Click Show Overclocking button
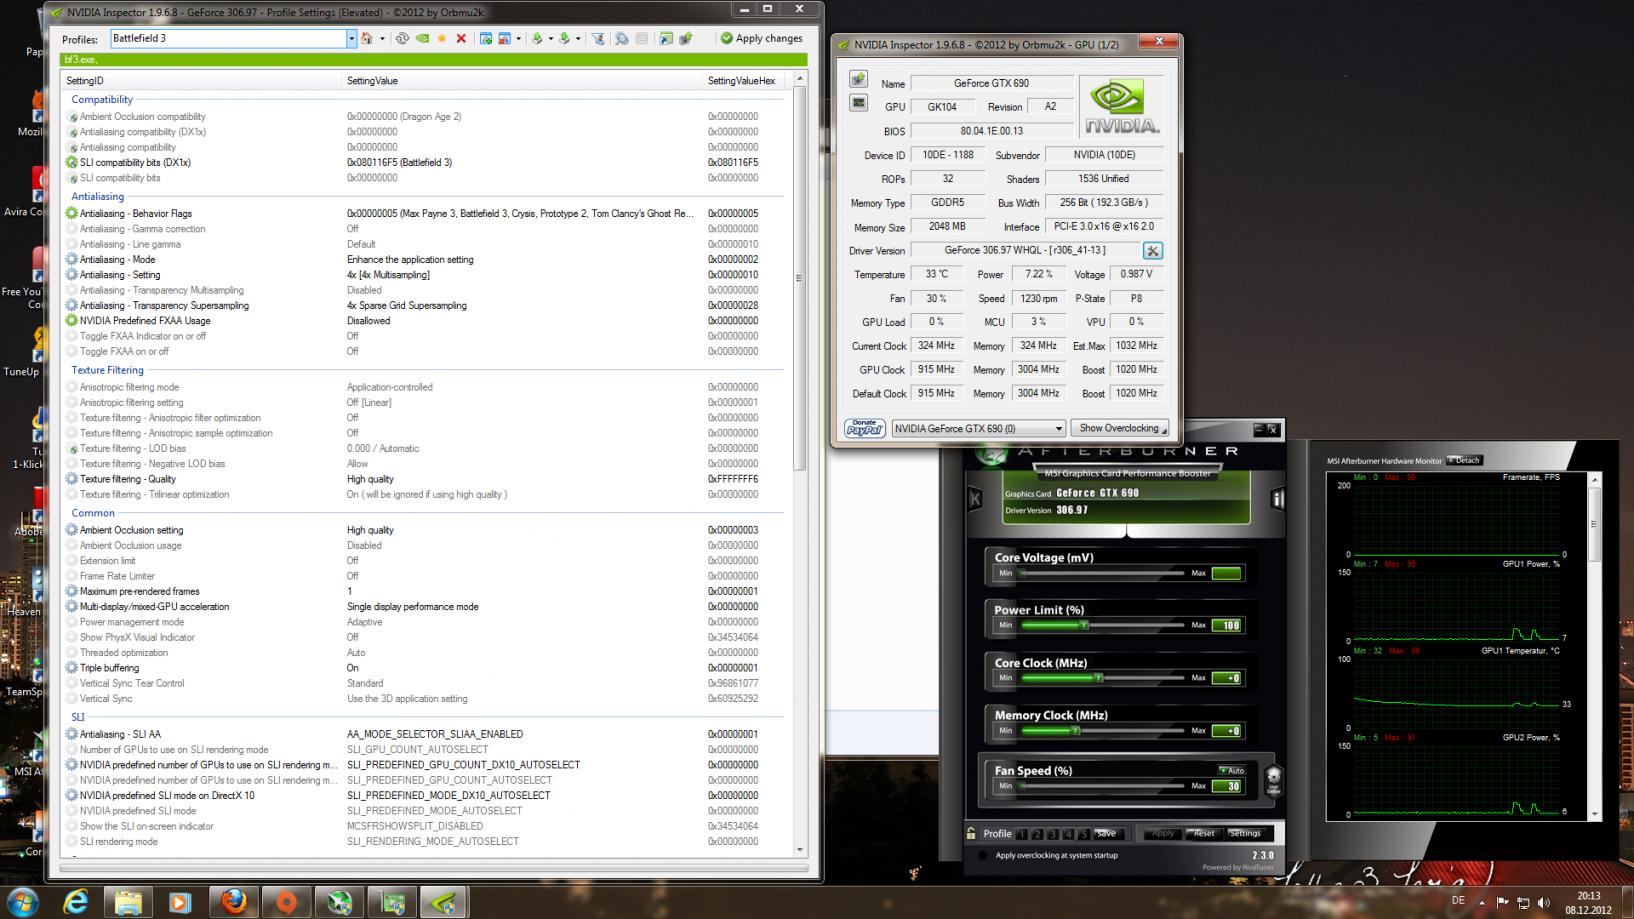Image resolution: width=1634 pixels, height=919 pixels. click(1120, 428)
